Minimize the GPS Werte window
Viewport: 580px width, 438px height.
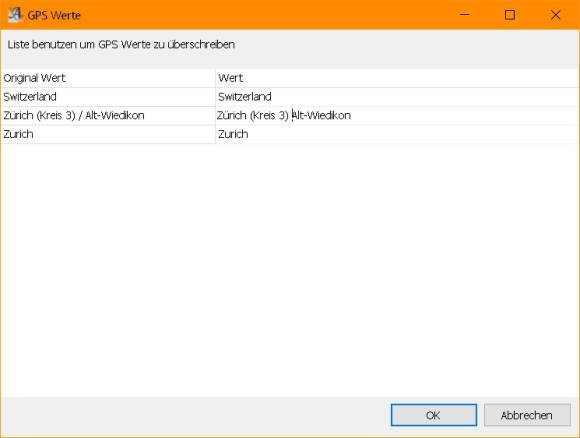point(465,15)
